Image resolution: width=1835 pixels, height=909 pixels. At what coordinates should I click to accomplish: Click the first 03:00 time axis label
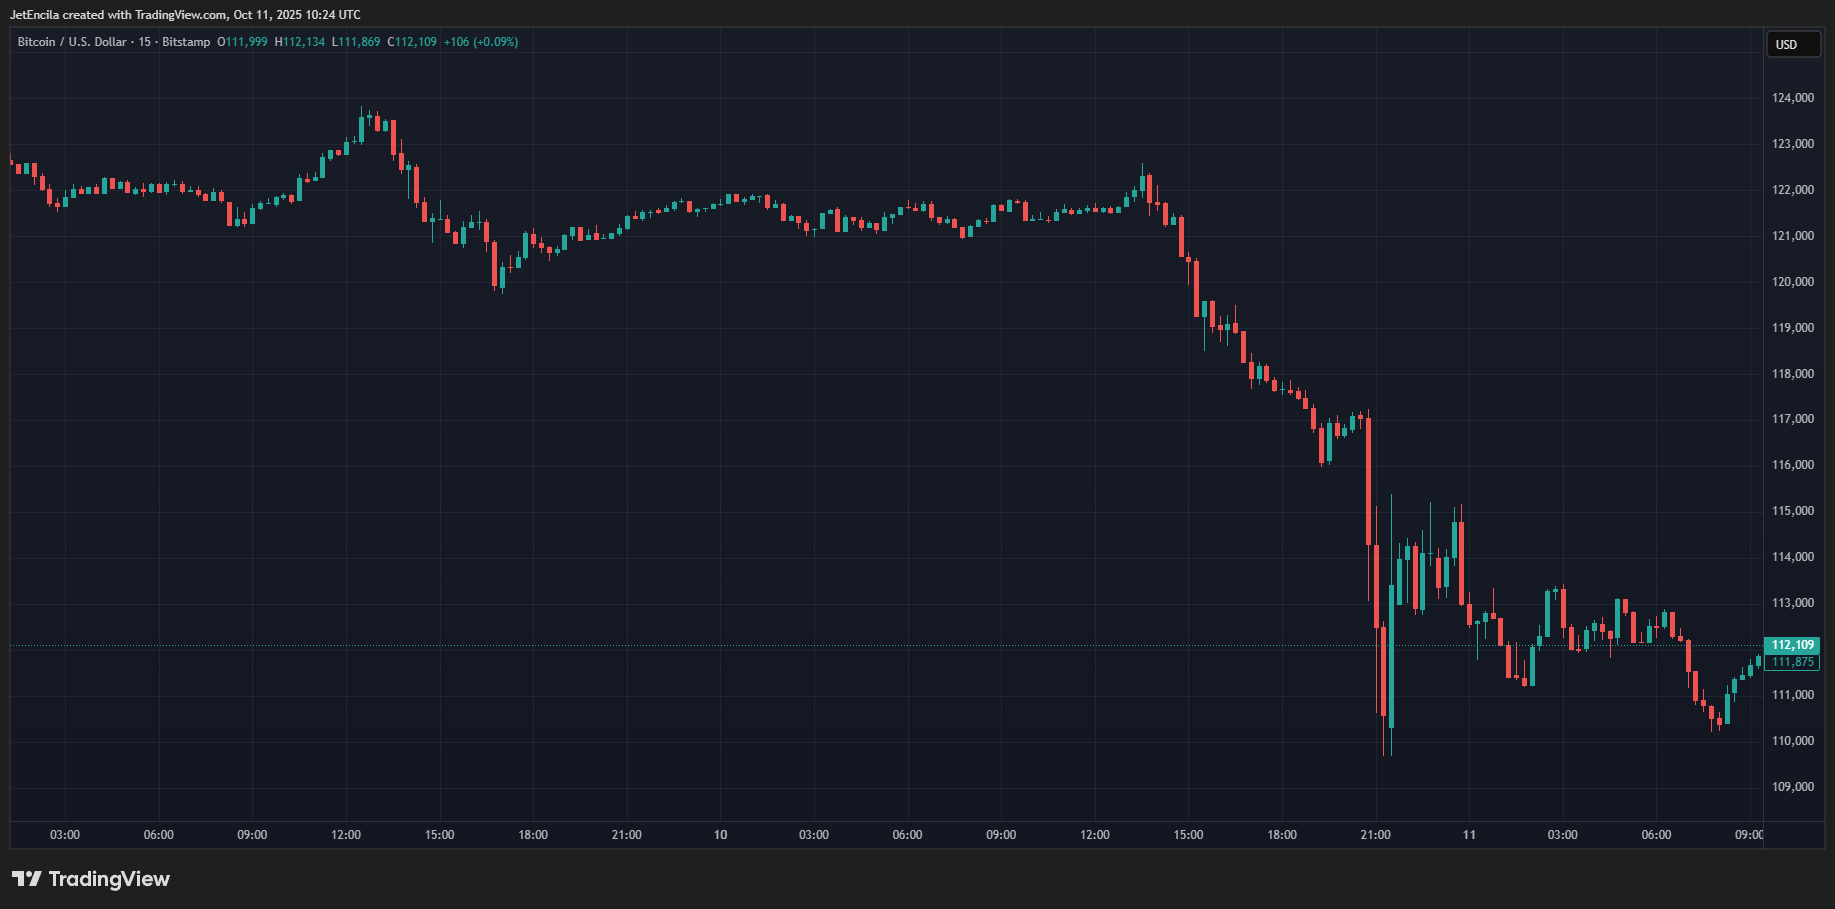click(65, 835)
